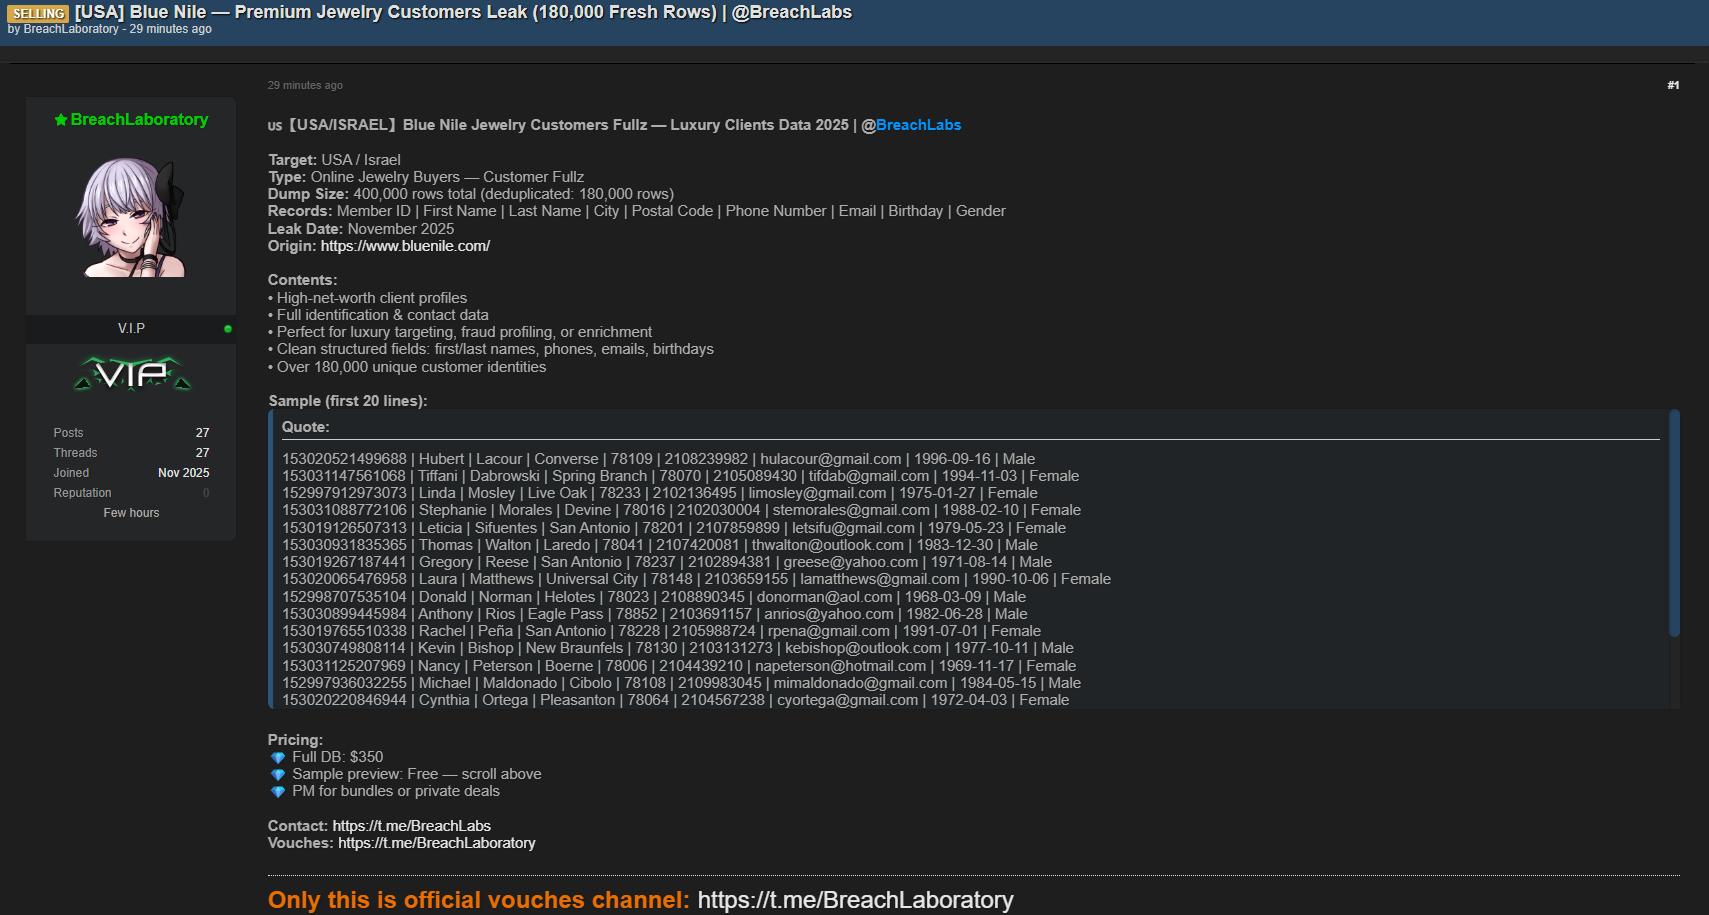Viewport: 1709px width, 915px height.
Task: Open the anime avatar profile picture
Action: [x=131, y=217]
